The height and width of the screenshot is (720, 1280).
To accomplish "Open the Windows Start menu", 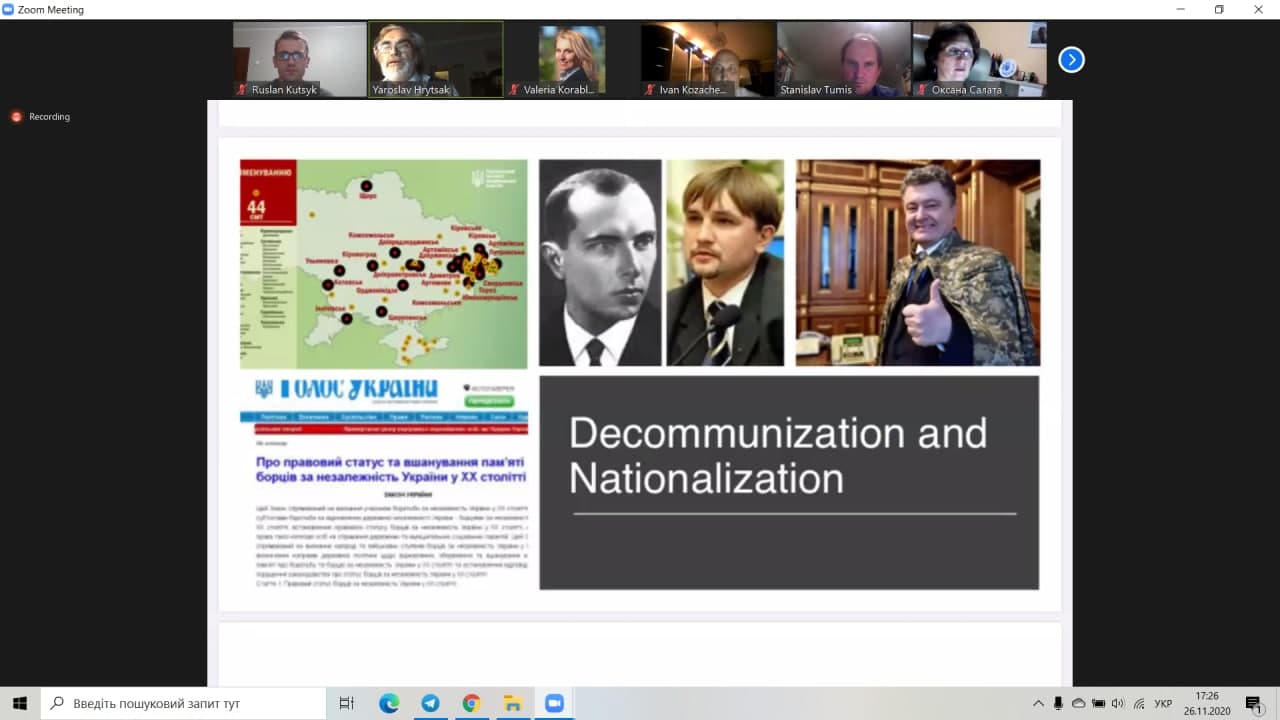I will [x=20, y=703].
